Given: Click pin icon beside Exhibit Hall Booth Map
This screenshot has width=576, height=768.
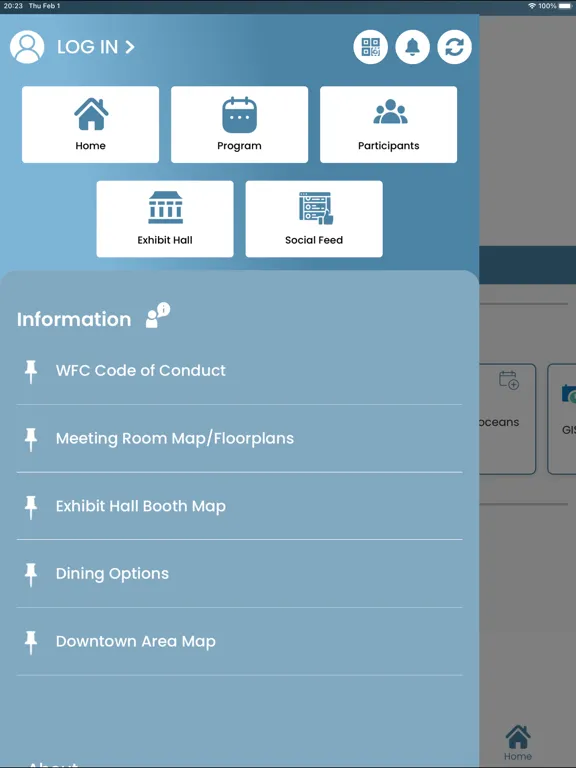Looking at the screenshot, I should click(x=31, y=507).
